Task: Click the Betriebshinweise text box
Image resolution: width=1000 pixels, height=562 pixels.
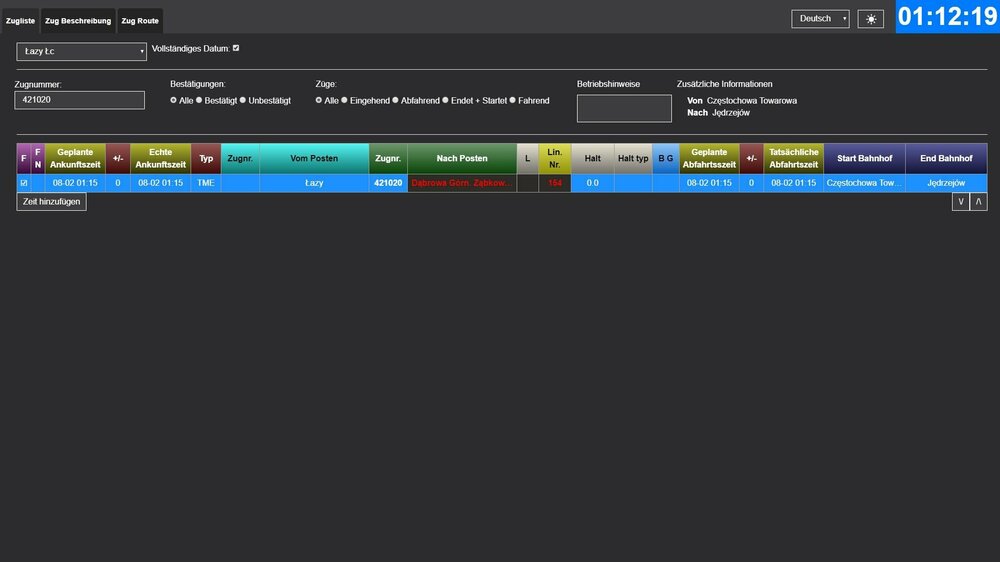Action: coord(624,108)
